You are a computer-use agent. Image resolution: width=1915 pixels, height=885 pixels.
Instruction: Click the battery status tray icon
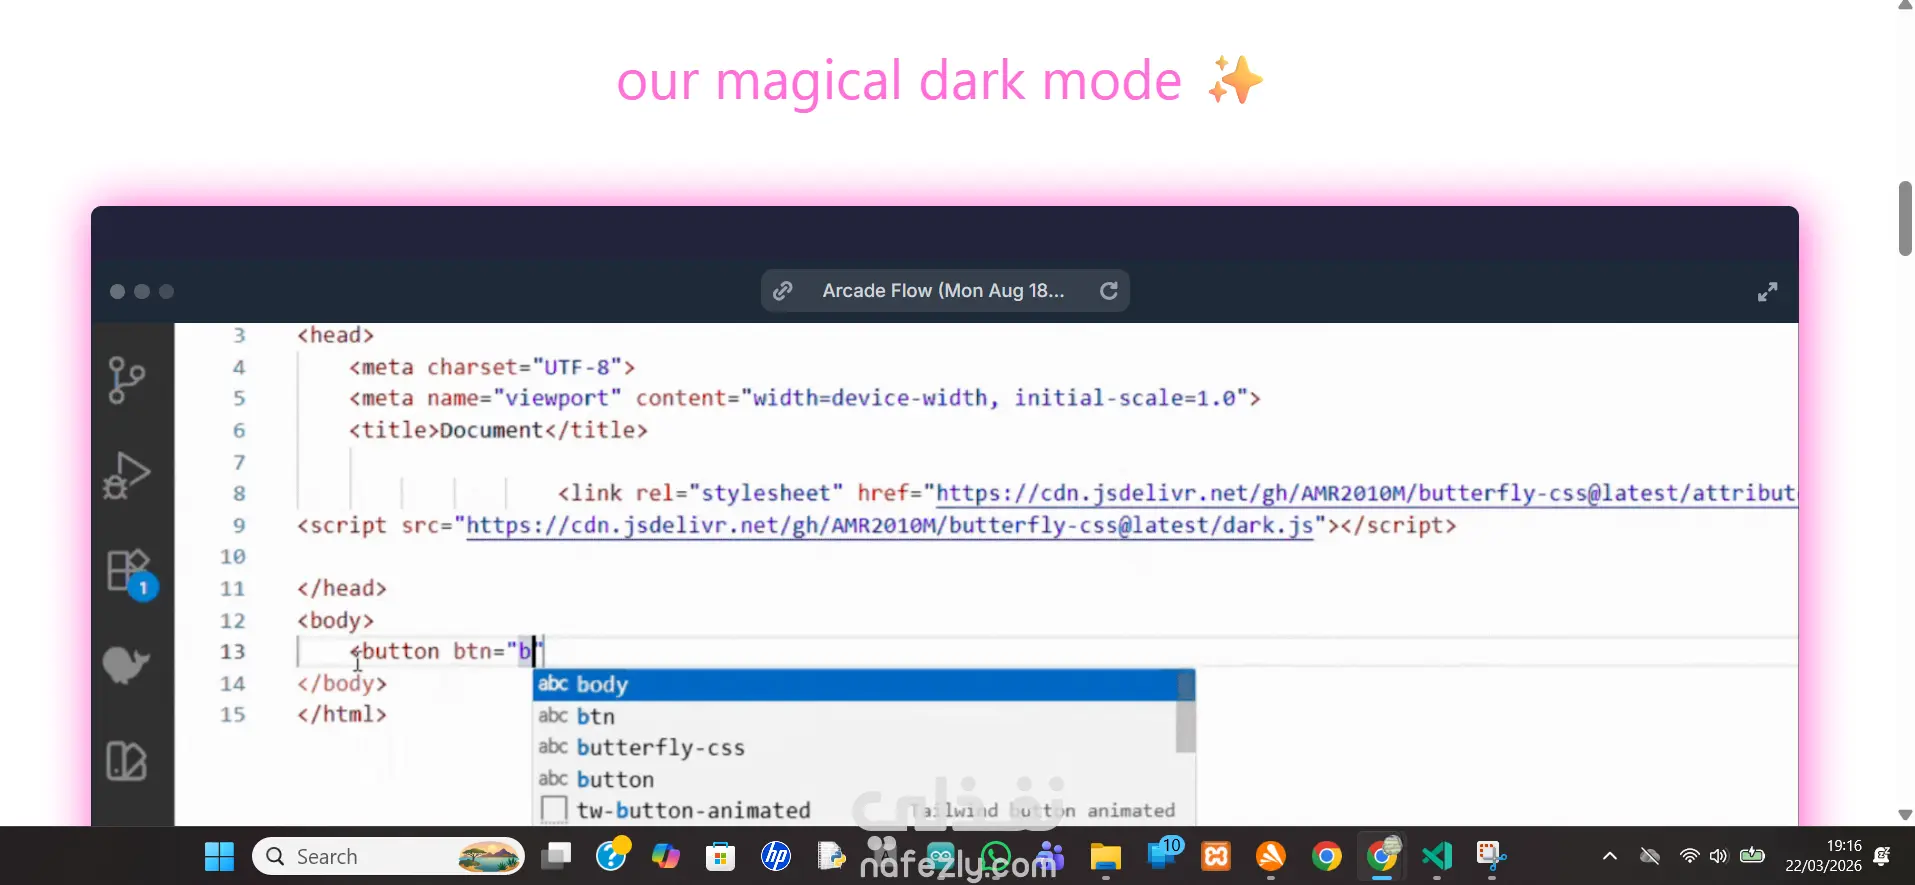coord(1752,855)
